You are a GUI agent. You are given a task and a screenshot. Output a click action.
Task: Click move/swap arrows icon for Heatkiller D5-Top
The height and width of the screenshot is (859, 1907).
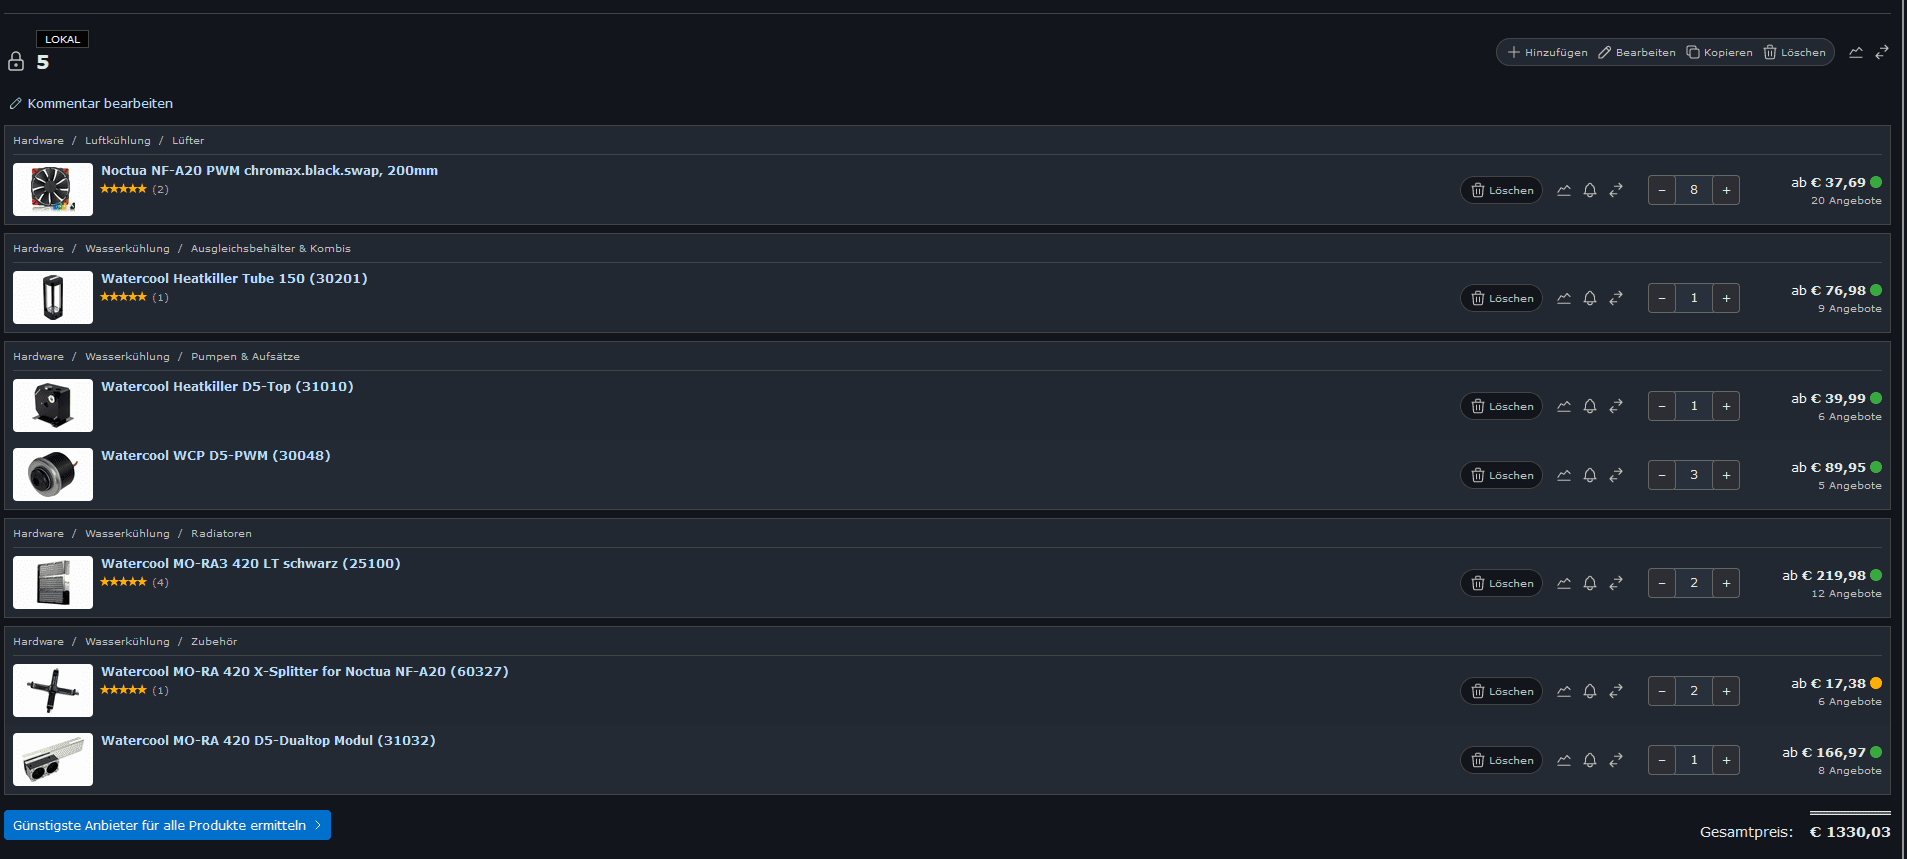click(1616, 406)
